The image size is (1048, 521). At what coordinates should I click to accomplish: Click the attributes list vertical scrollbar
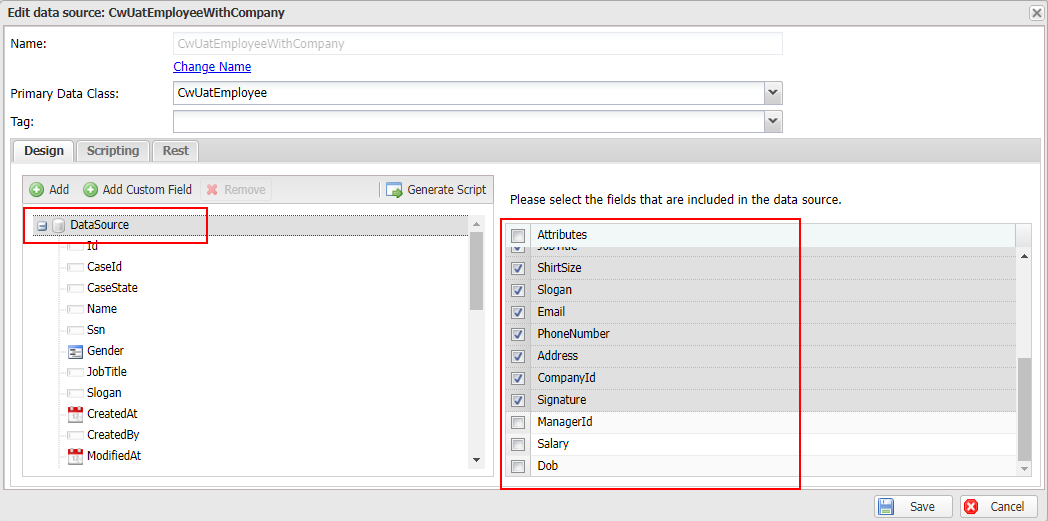coord(1023,405)
